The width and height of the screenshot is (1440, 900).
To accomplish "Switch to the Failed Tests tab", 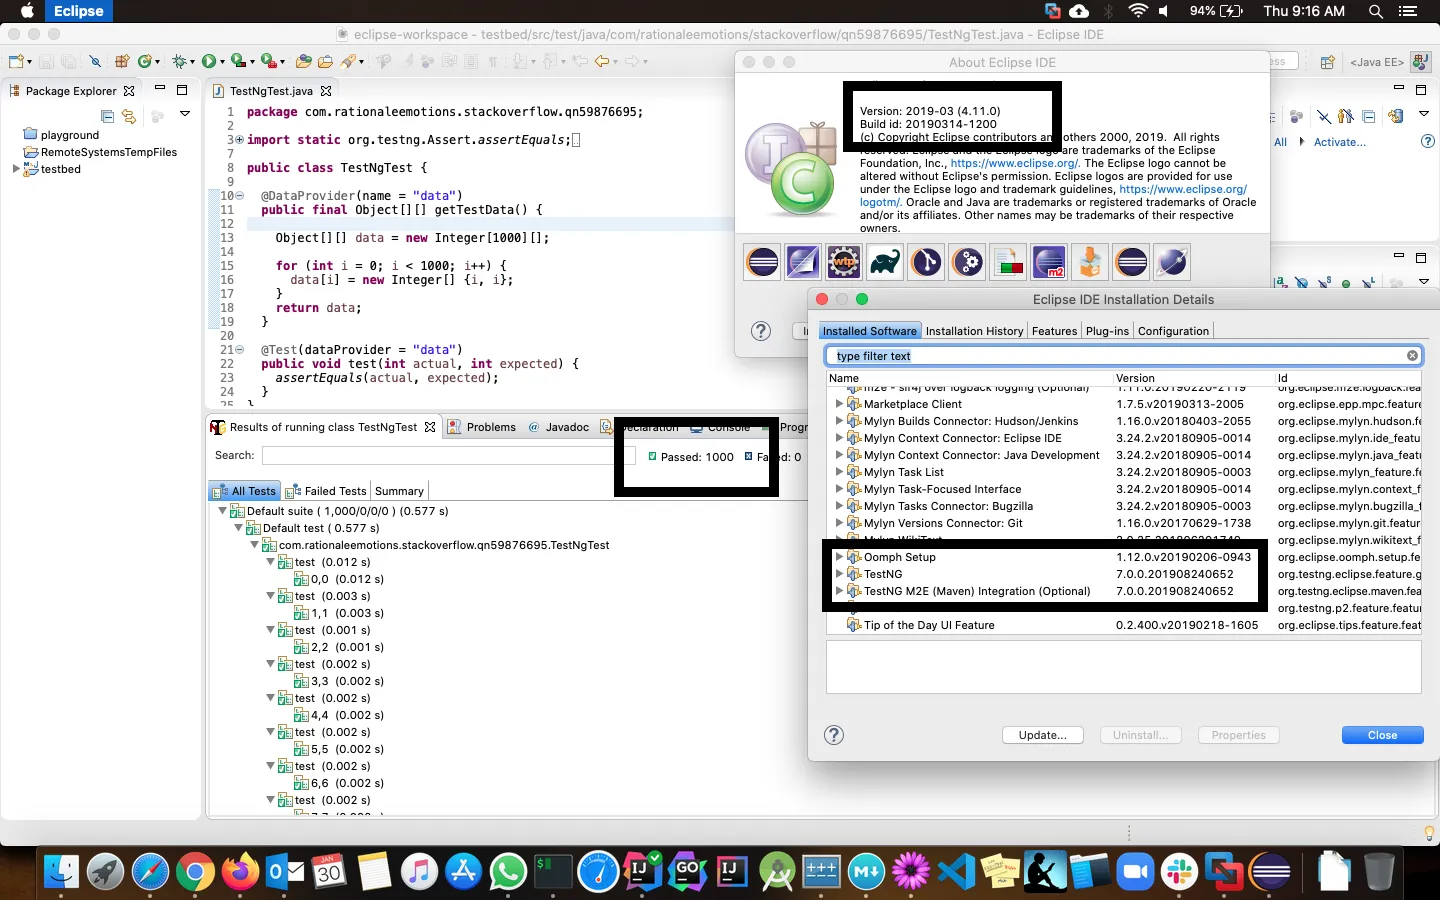I will pos(326,491).
